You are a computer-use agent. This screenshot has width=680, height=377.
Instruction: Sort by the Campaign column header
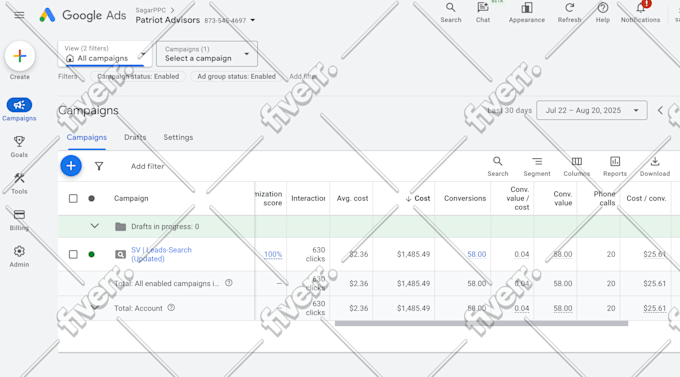(x=131, y=198)
